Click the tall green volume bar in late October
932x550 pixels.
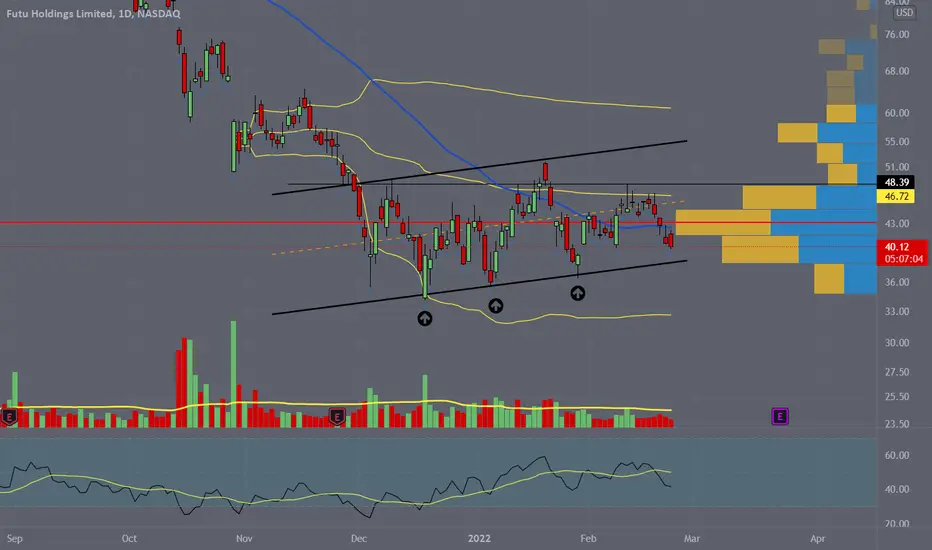click(x=233, y=375)
